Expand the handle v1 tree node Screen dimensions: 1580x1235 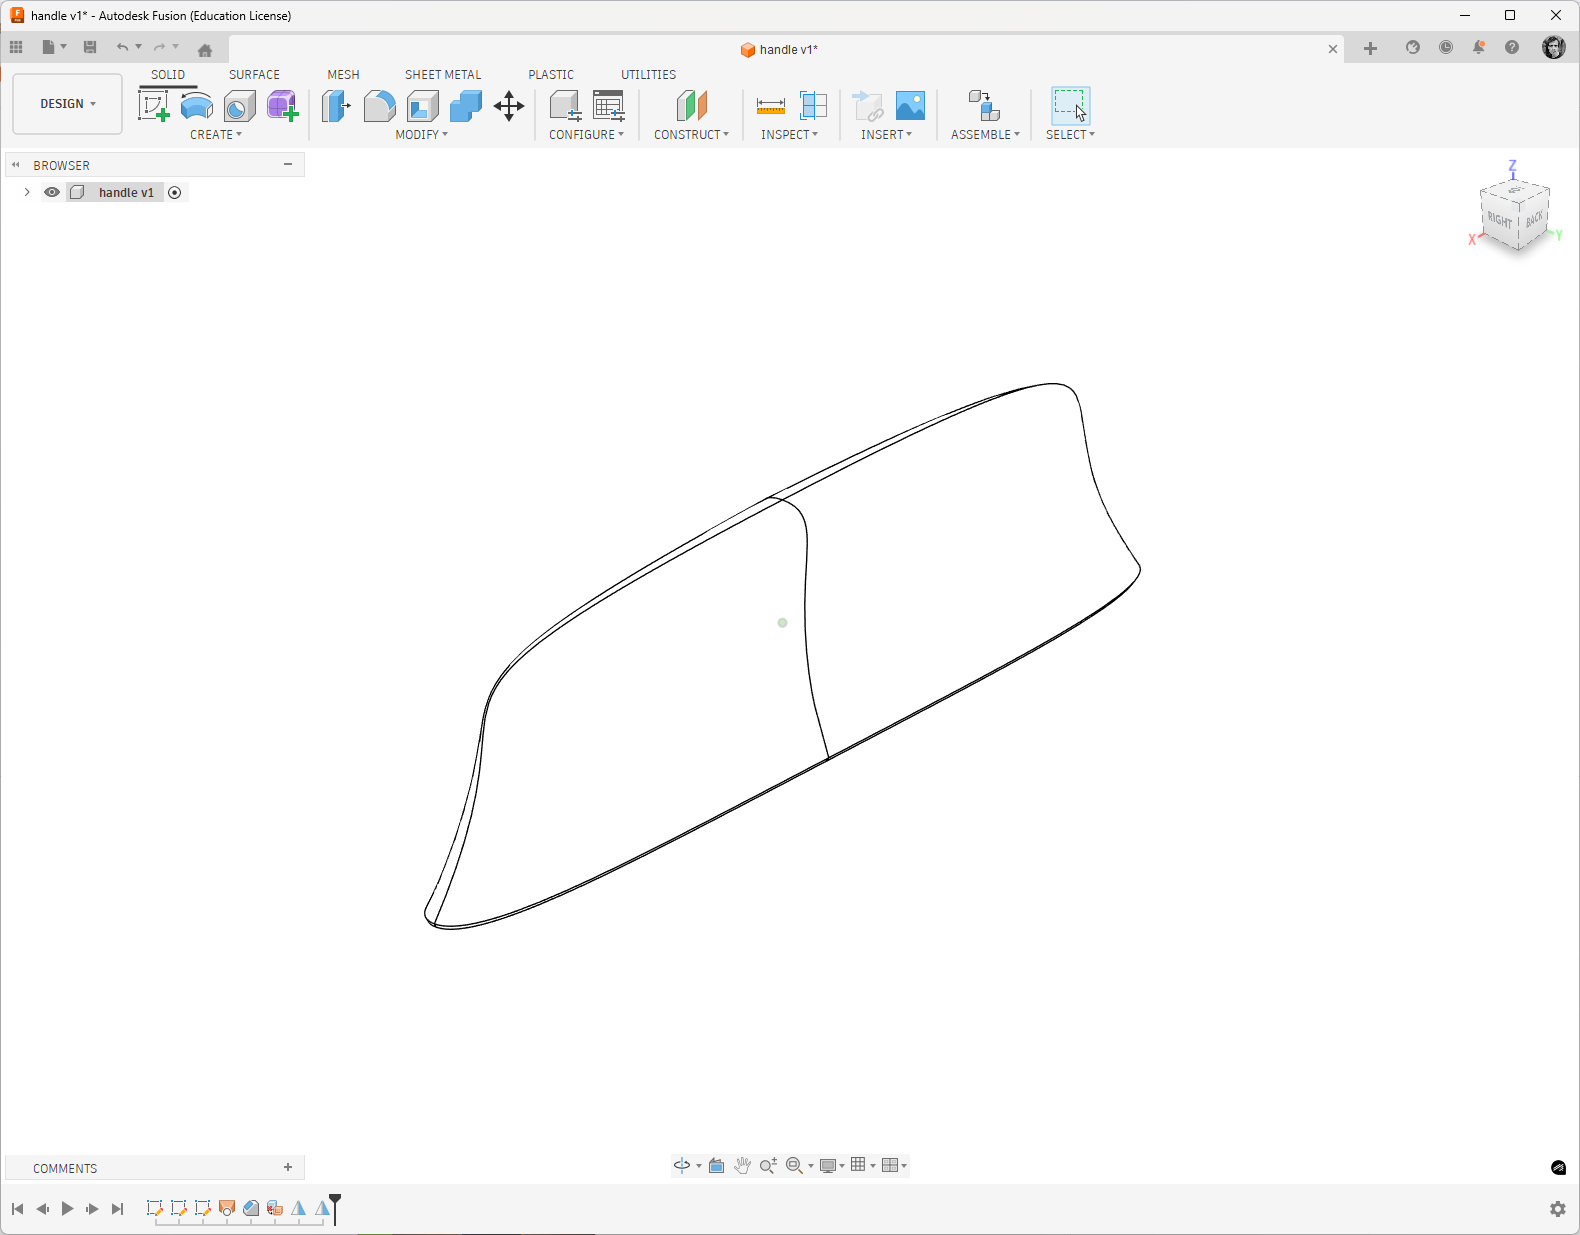pos(27,192)
